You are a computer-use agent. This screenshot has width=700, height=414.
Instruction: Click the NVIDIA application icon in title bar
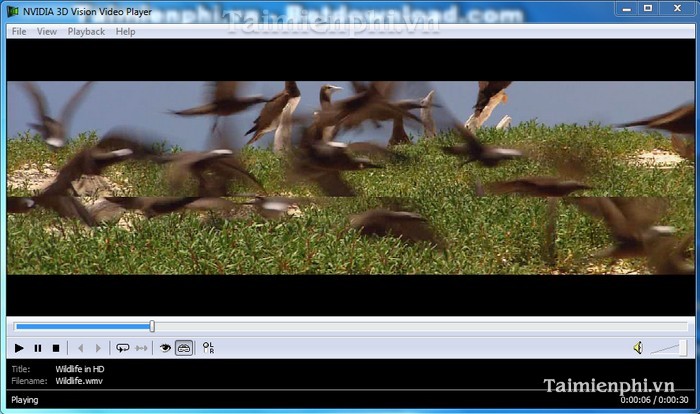click(12, 12)
